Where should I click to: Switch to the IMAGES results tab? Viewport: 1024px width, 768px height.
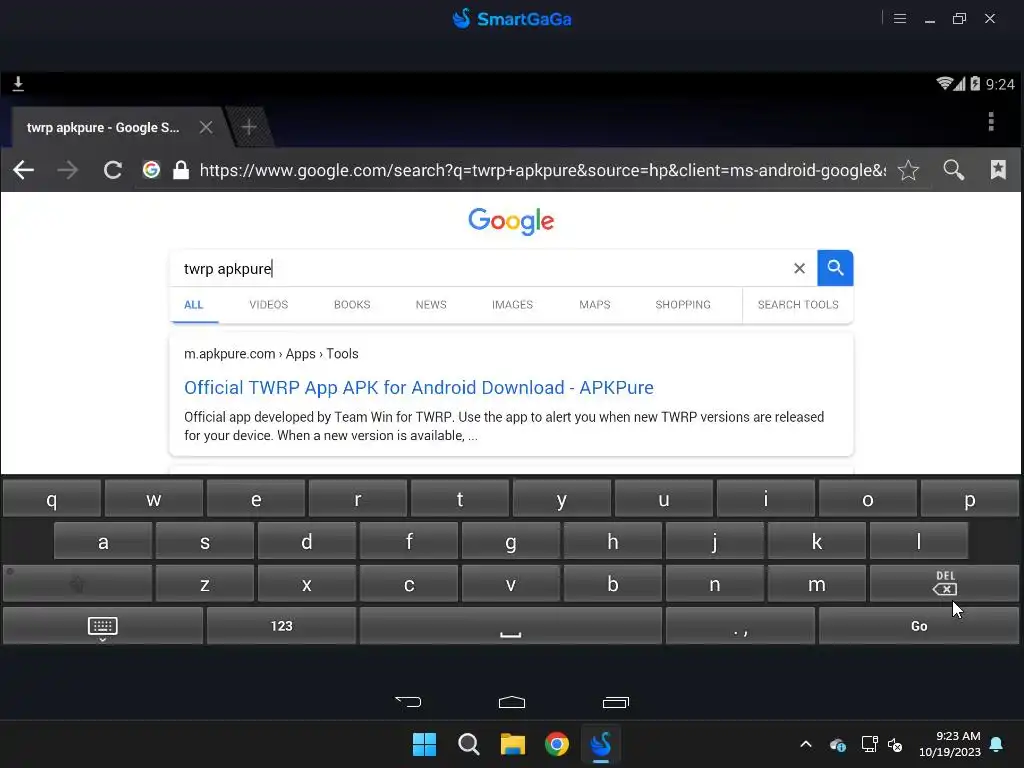pyautogui.click(x=512, y=305)
